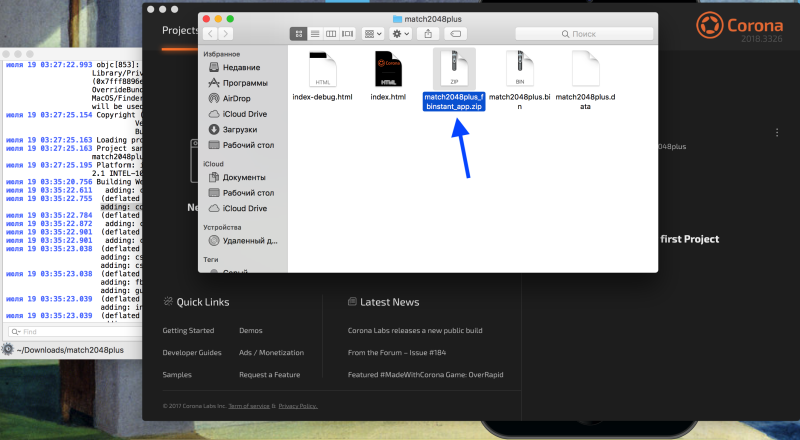The height and width of the screenshot is (440, 800).
Task: Open Удаленный диск under Устройства
Action: coord(243,240)
